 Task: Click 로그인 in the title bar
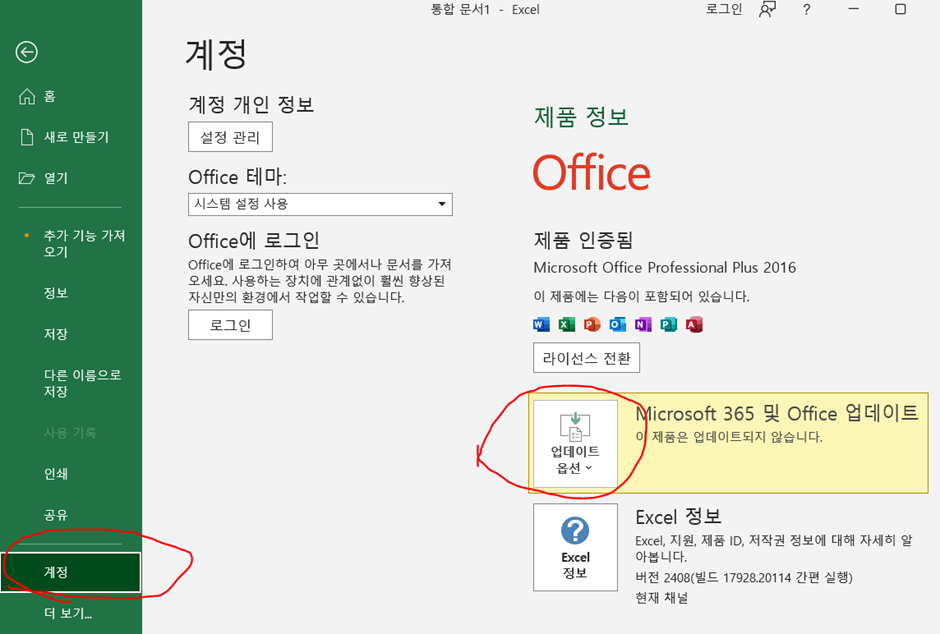point(724,10)
